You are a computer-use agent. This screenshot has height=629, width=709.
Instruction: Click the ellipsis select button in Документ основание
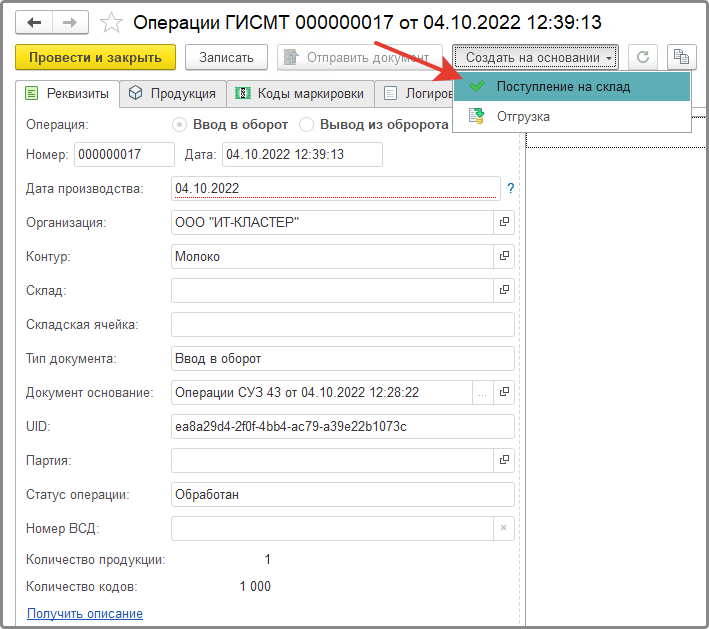483,392
